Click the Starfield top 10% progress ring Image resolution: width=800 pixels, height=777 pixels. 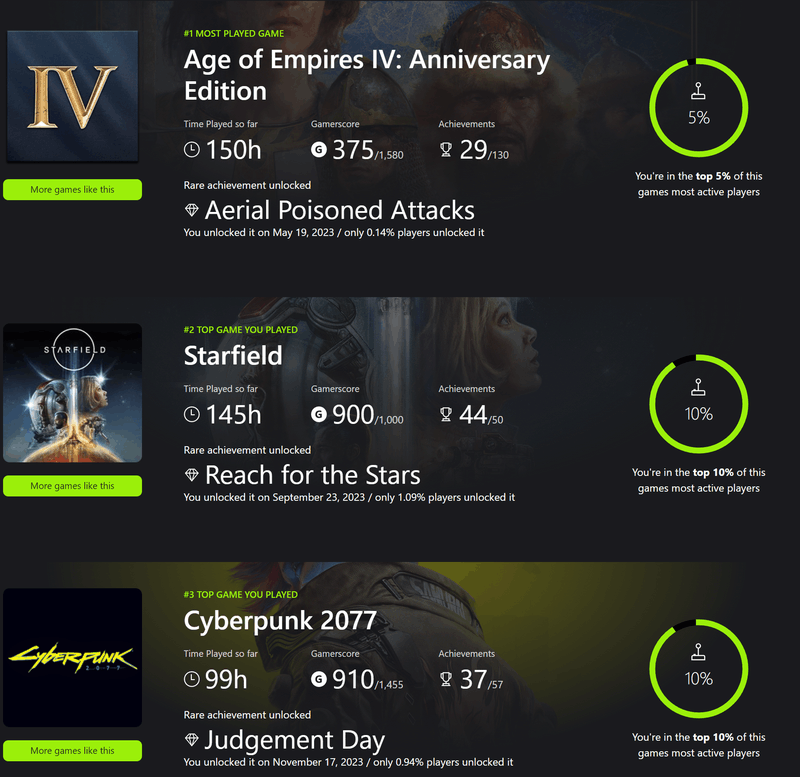coord(699,402)
